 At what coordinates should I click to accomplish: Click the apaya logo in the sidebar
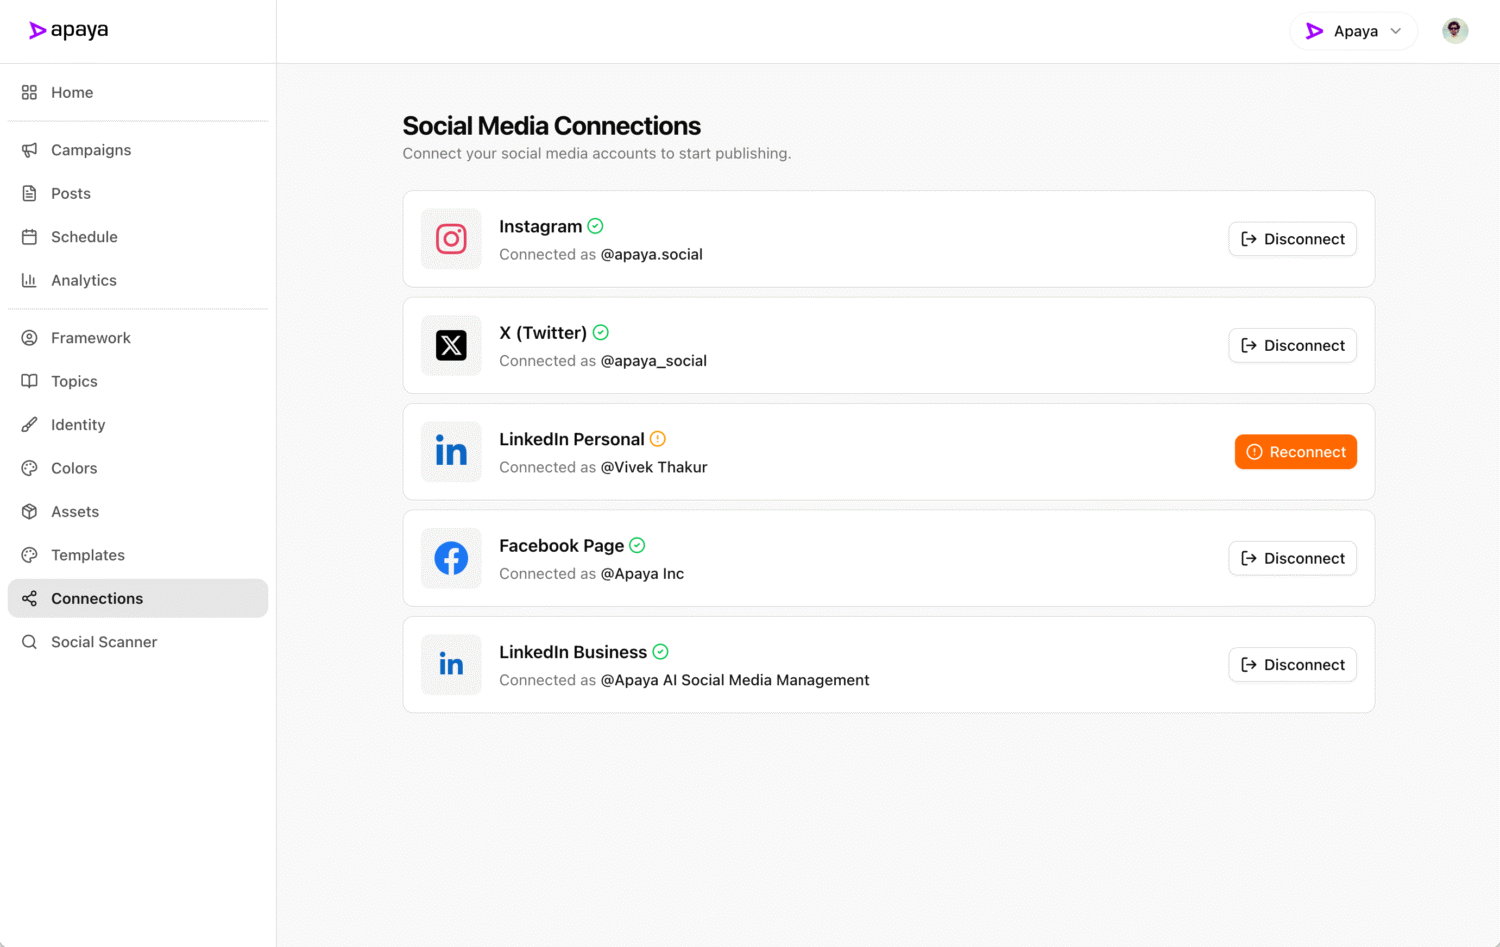68,30
